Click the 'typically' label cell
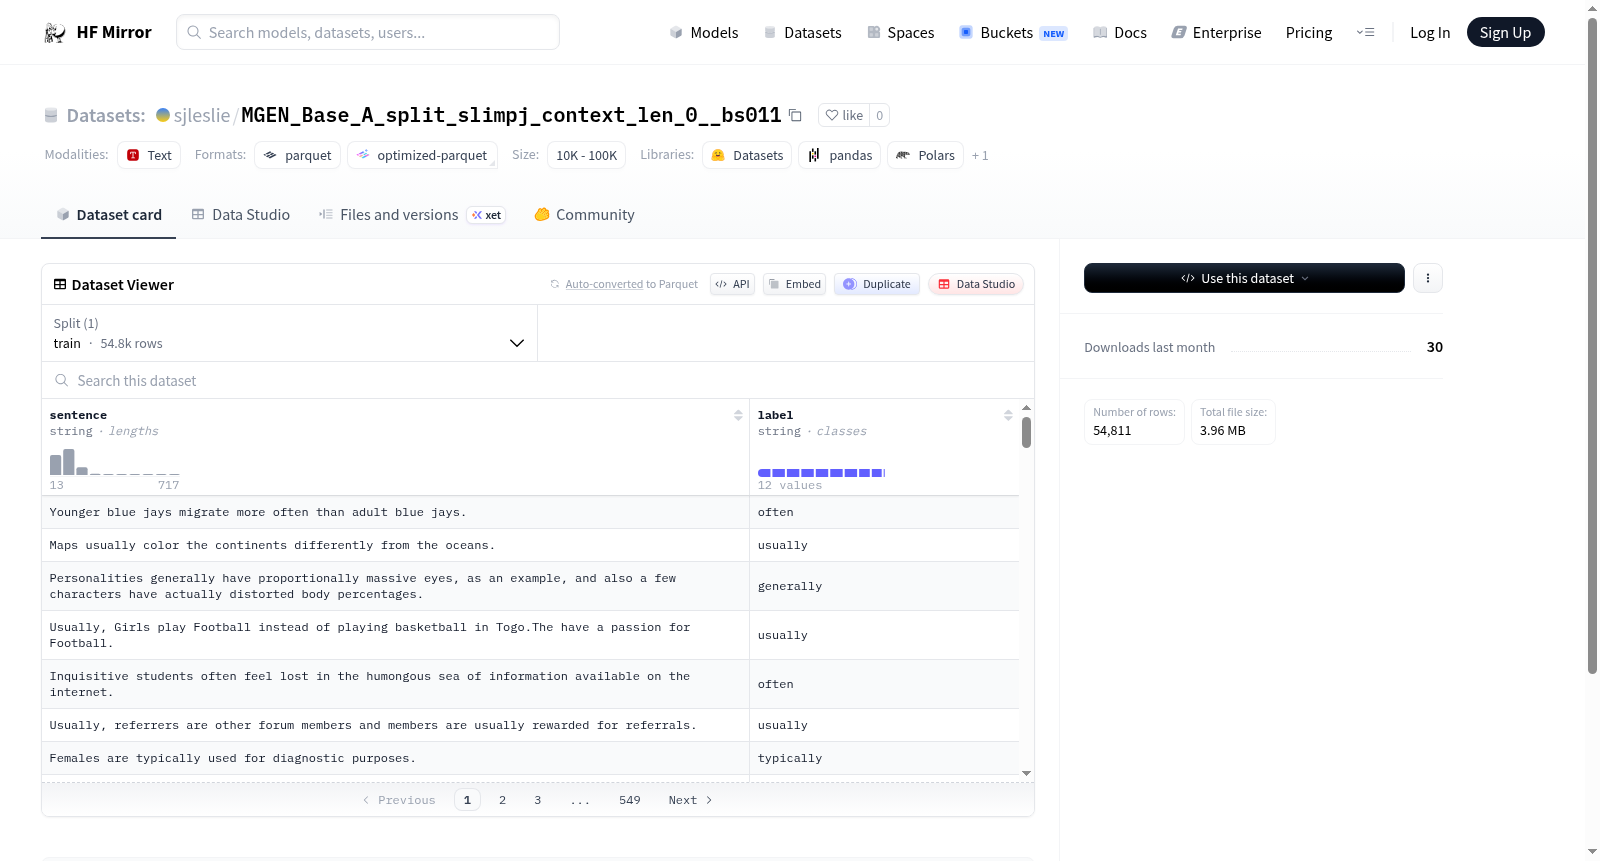 (x=884, y=758)
